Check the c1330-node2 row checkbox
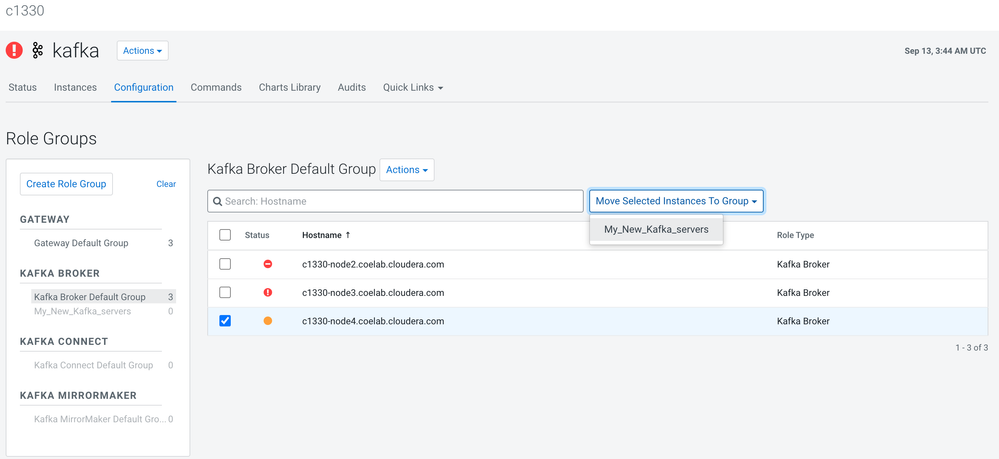 coord(225,264)
